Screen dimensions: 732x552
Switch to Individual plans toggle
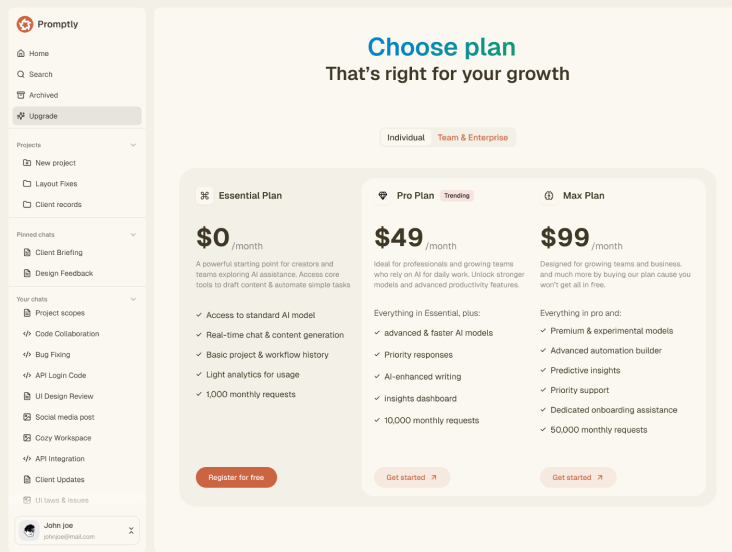[406, 138]
